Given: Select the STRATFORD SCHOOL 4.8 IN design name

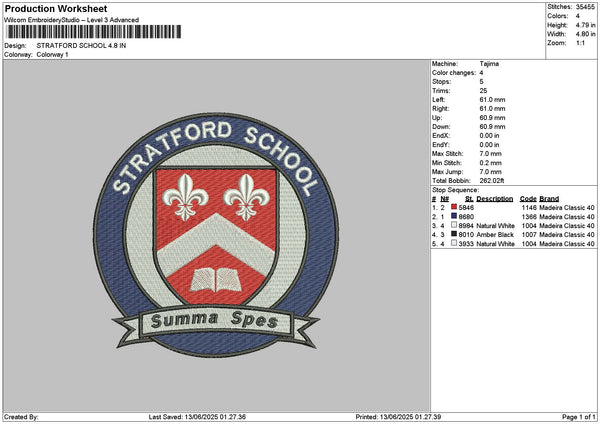Looking at the screenshot, I should (x=82, y=46).
